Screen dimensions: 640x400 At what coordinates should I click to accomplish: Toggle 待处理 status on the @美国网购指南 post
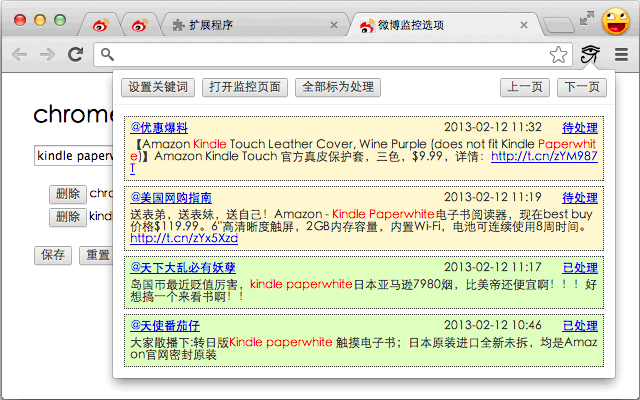580,198
